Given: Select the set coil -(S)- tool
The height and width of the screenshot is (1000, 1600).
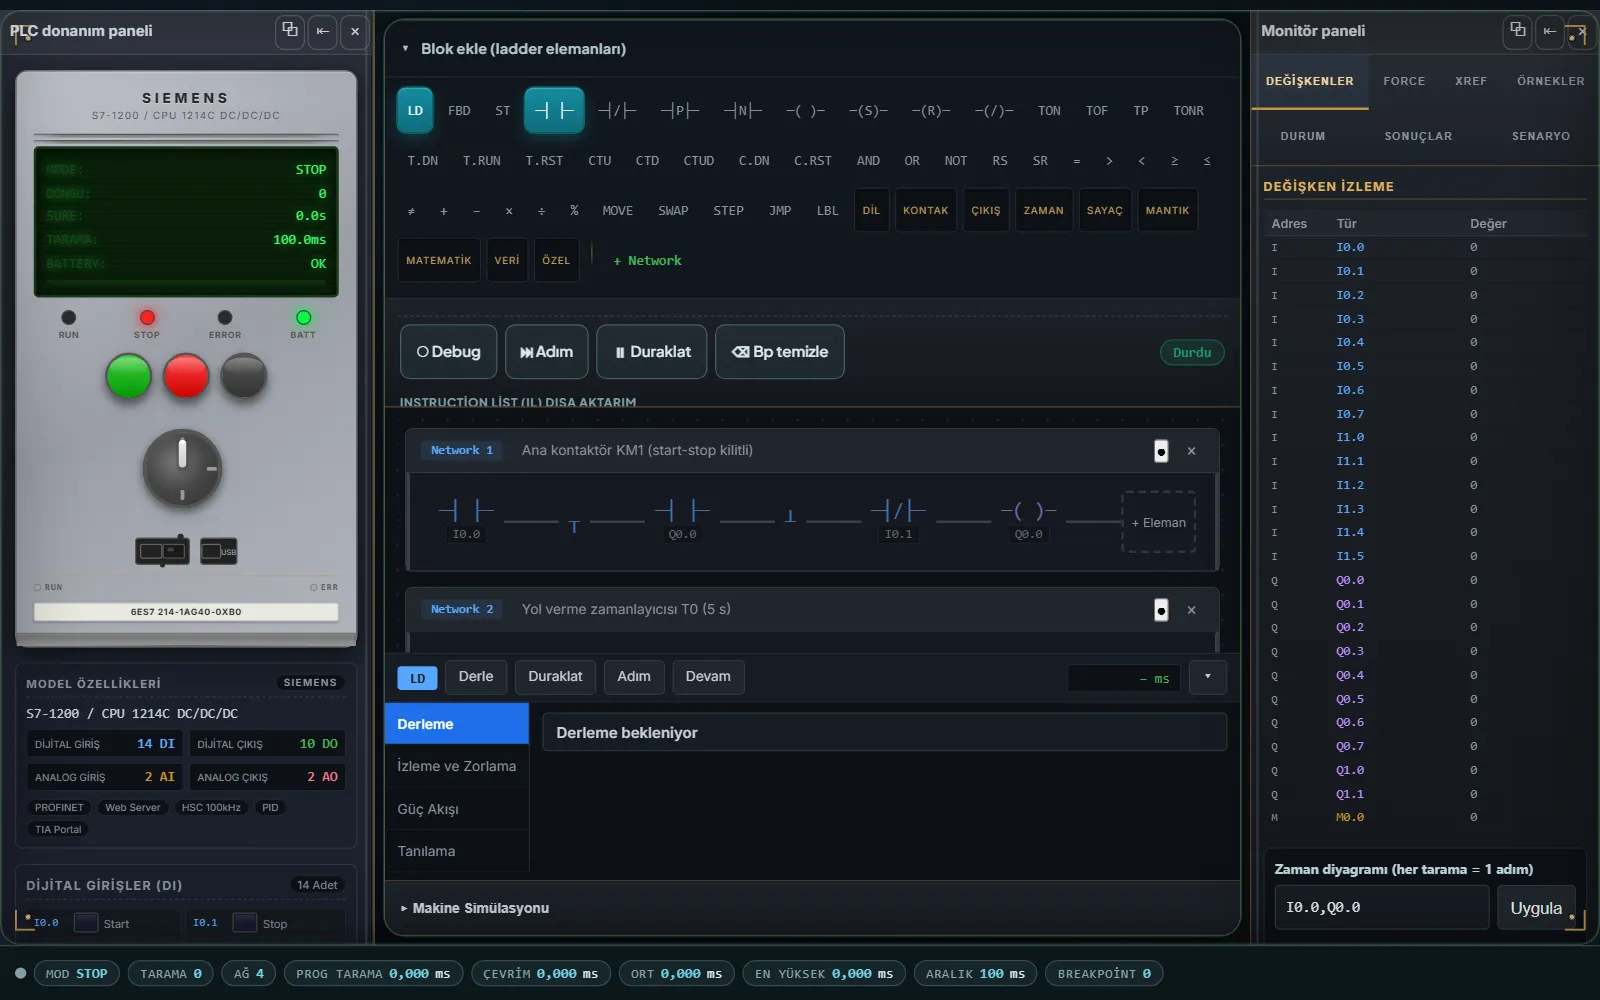Looking at the screenshot, I should (x=868, y=111).
